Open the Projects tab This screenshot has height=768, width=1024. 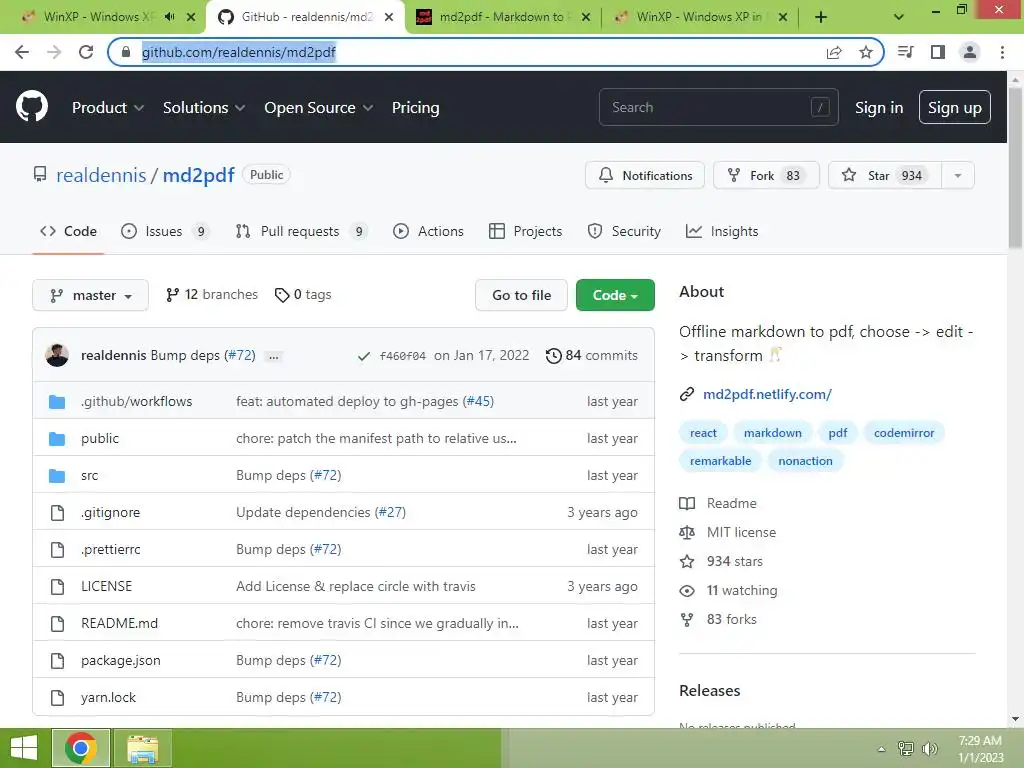(526, 231)
